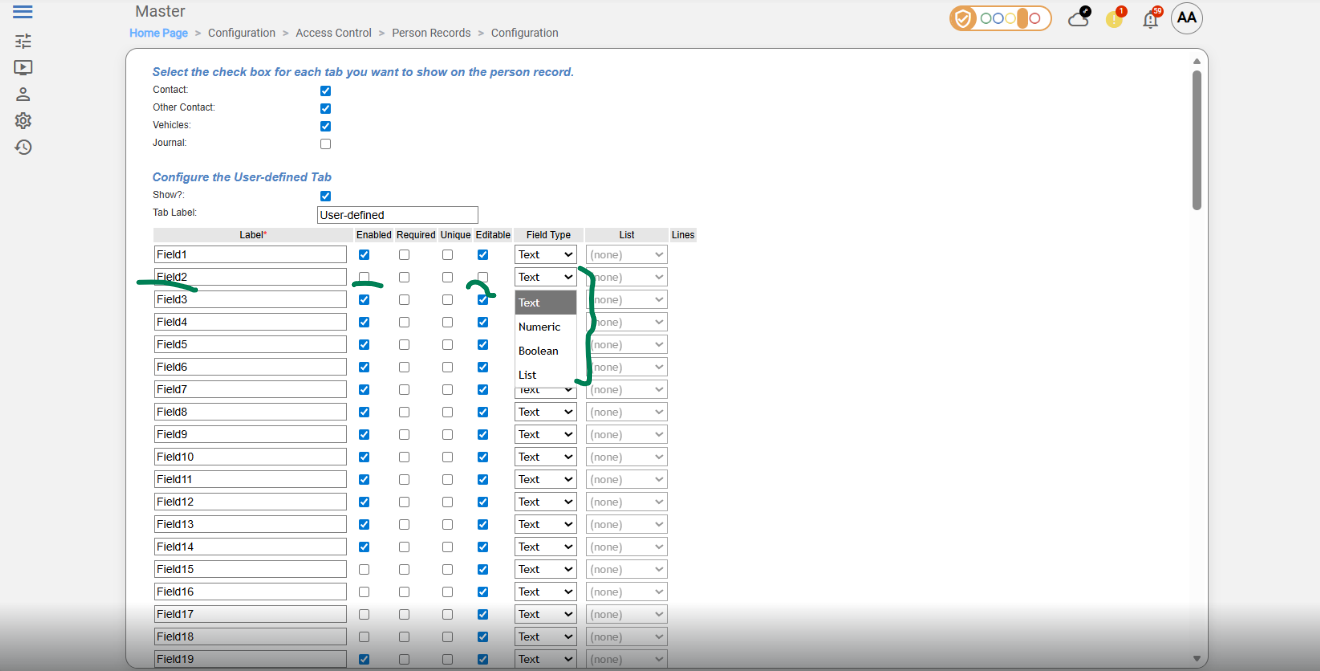
Task: Click the yellow warning alert icon
Action: (x=1114, y=19)
